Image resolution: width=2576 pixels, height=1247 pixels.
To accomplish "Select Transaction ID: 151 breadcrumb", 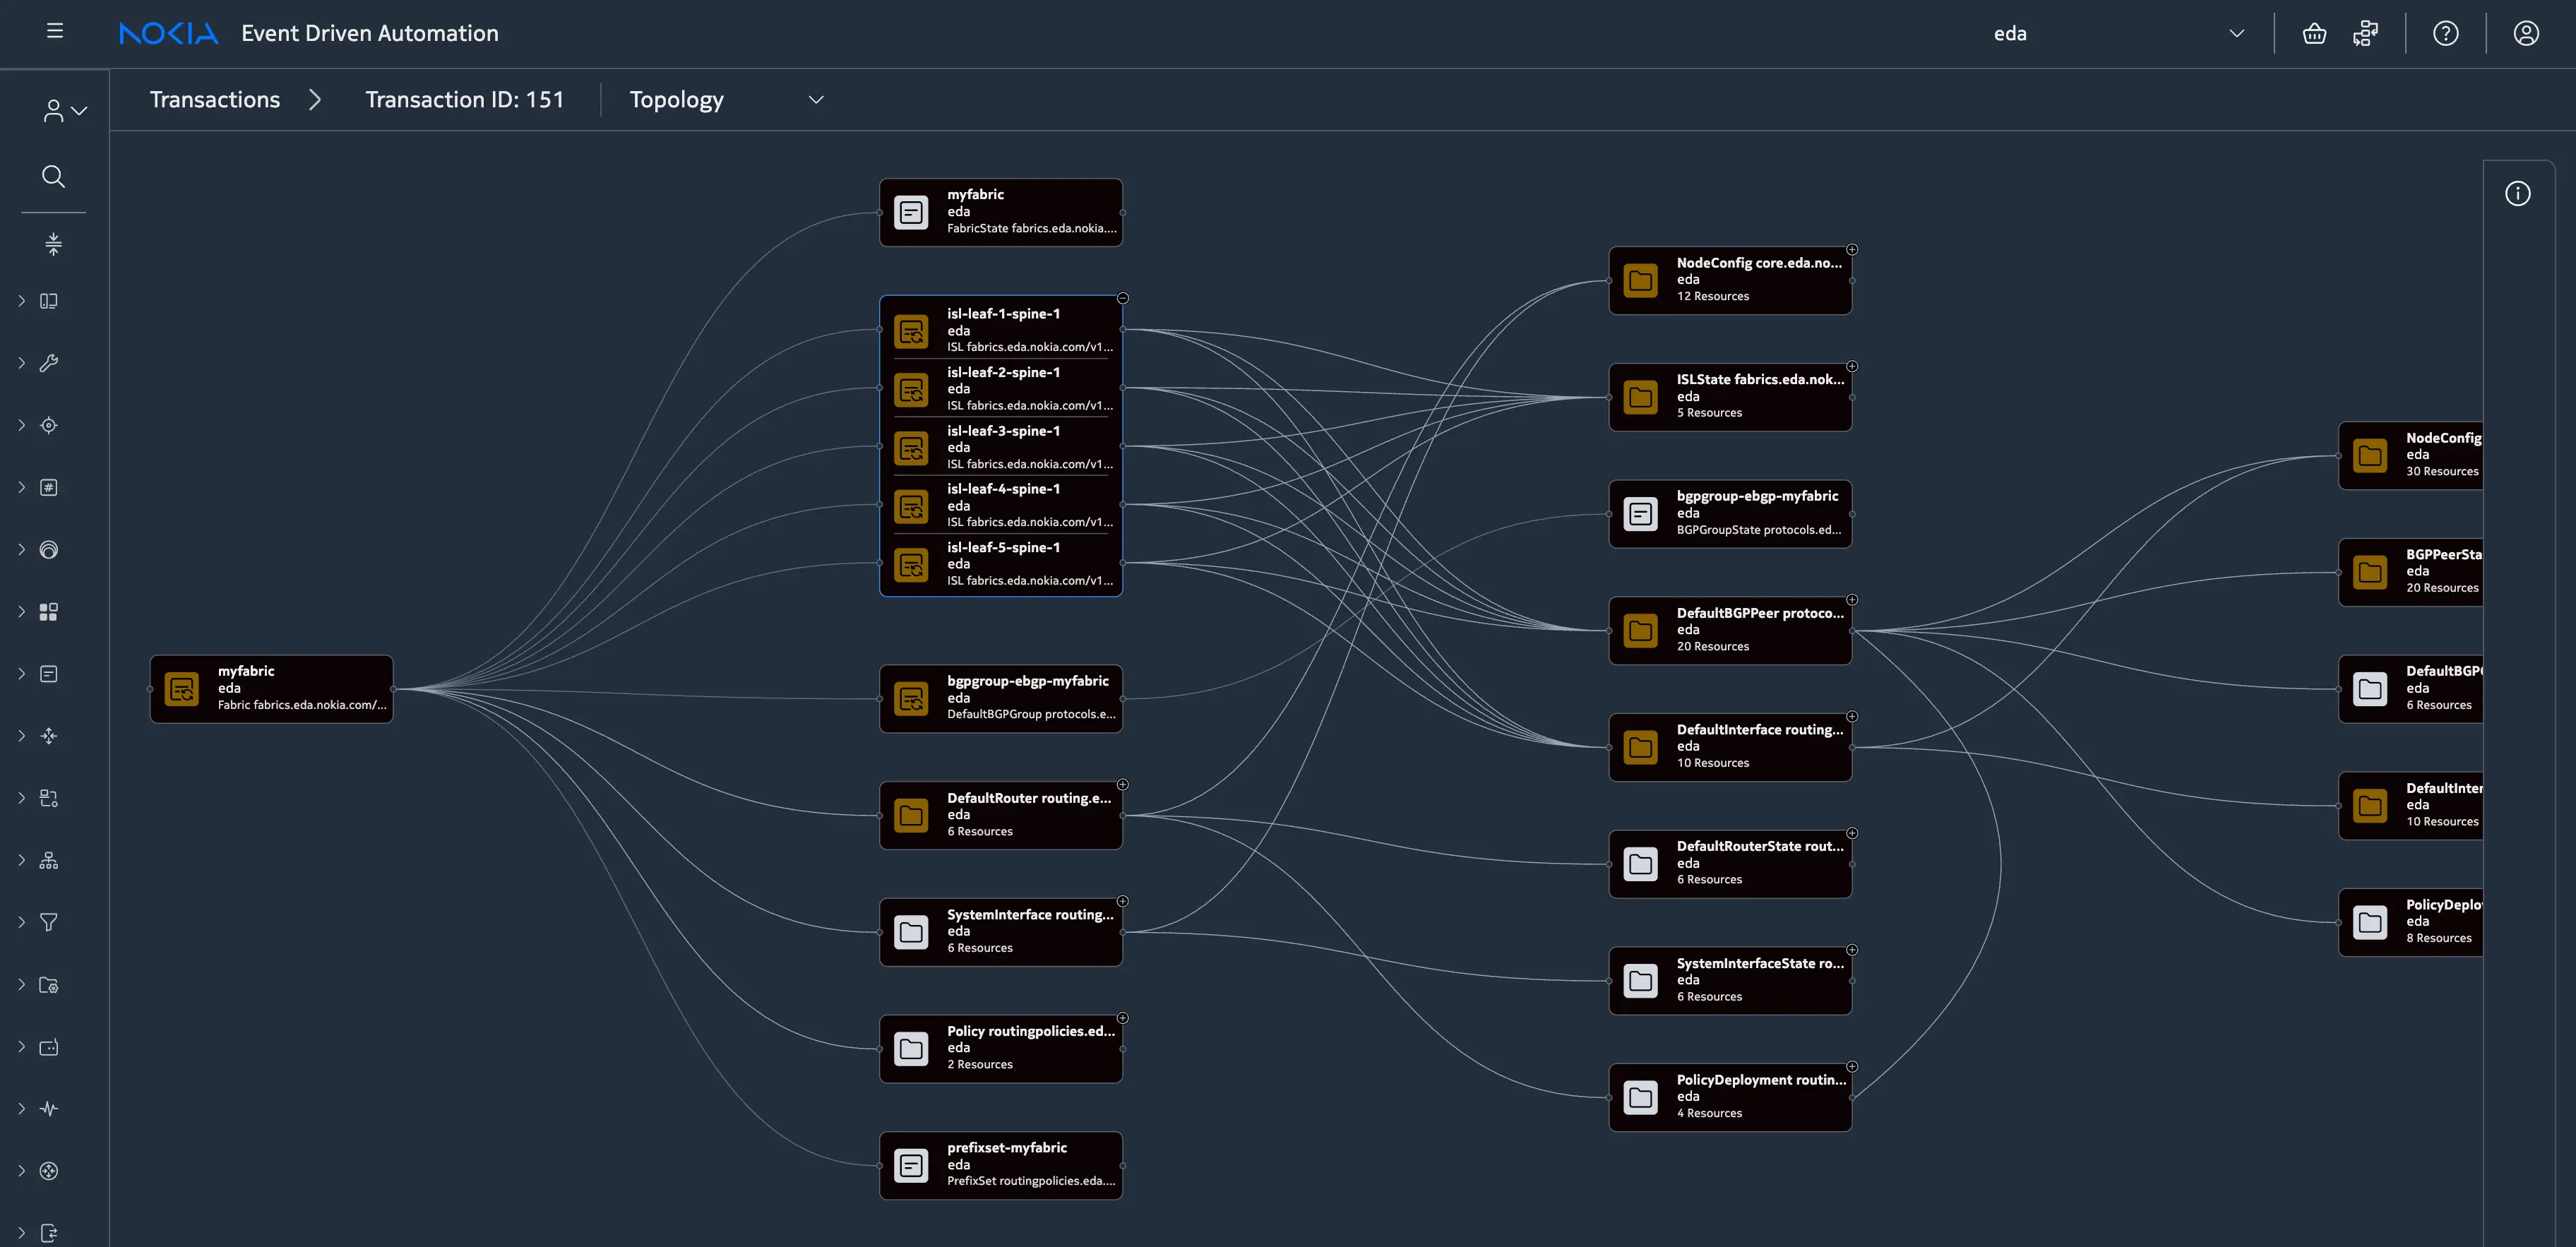I will click(464, 100).
